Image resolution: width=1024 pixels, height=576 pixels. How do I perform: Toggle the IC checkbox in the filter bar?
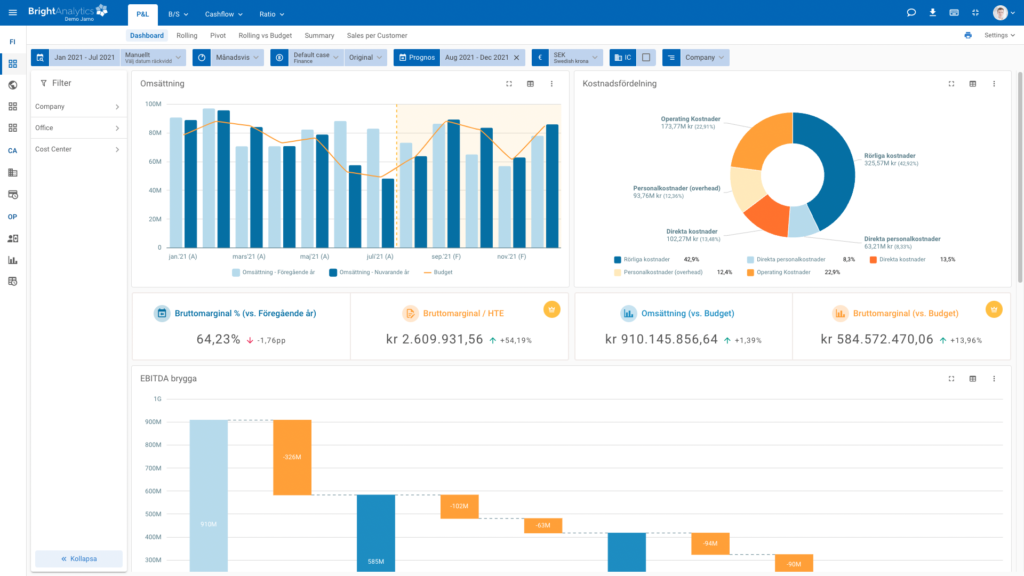click(646, 58)
